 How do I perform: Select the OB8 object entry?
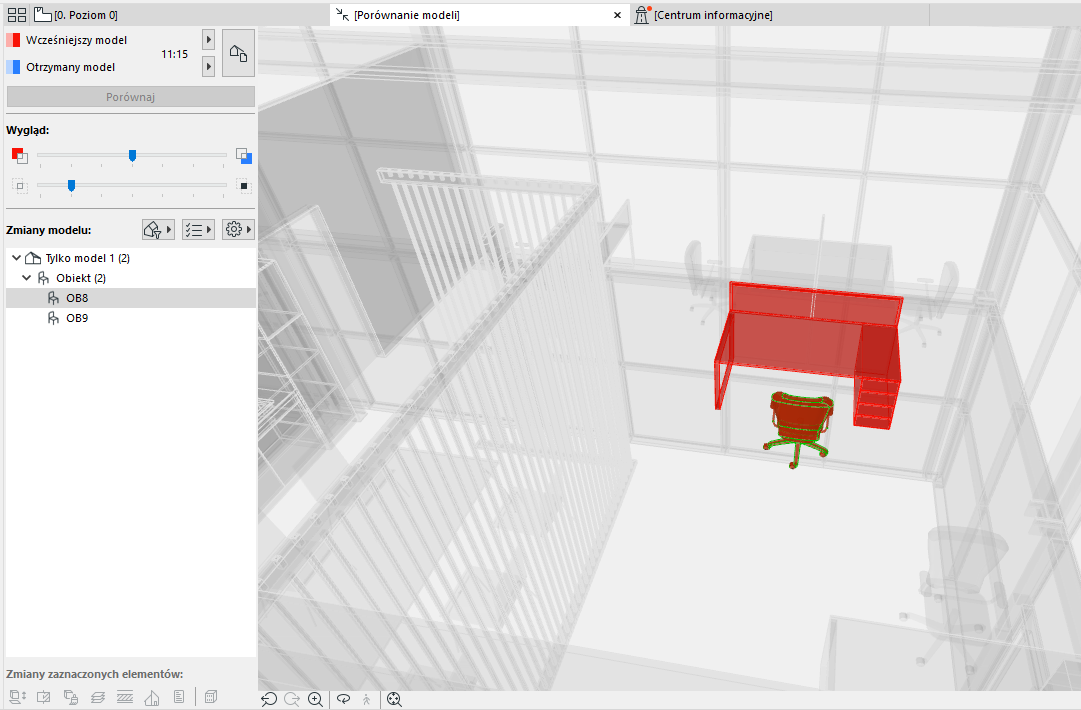(130, 298)
